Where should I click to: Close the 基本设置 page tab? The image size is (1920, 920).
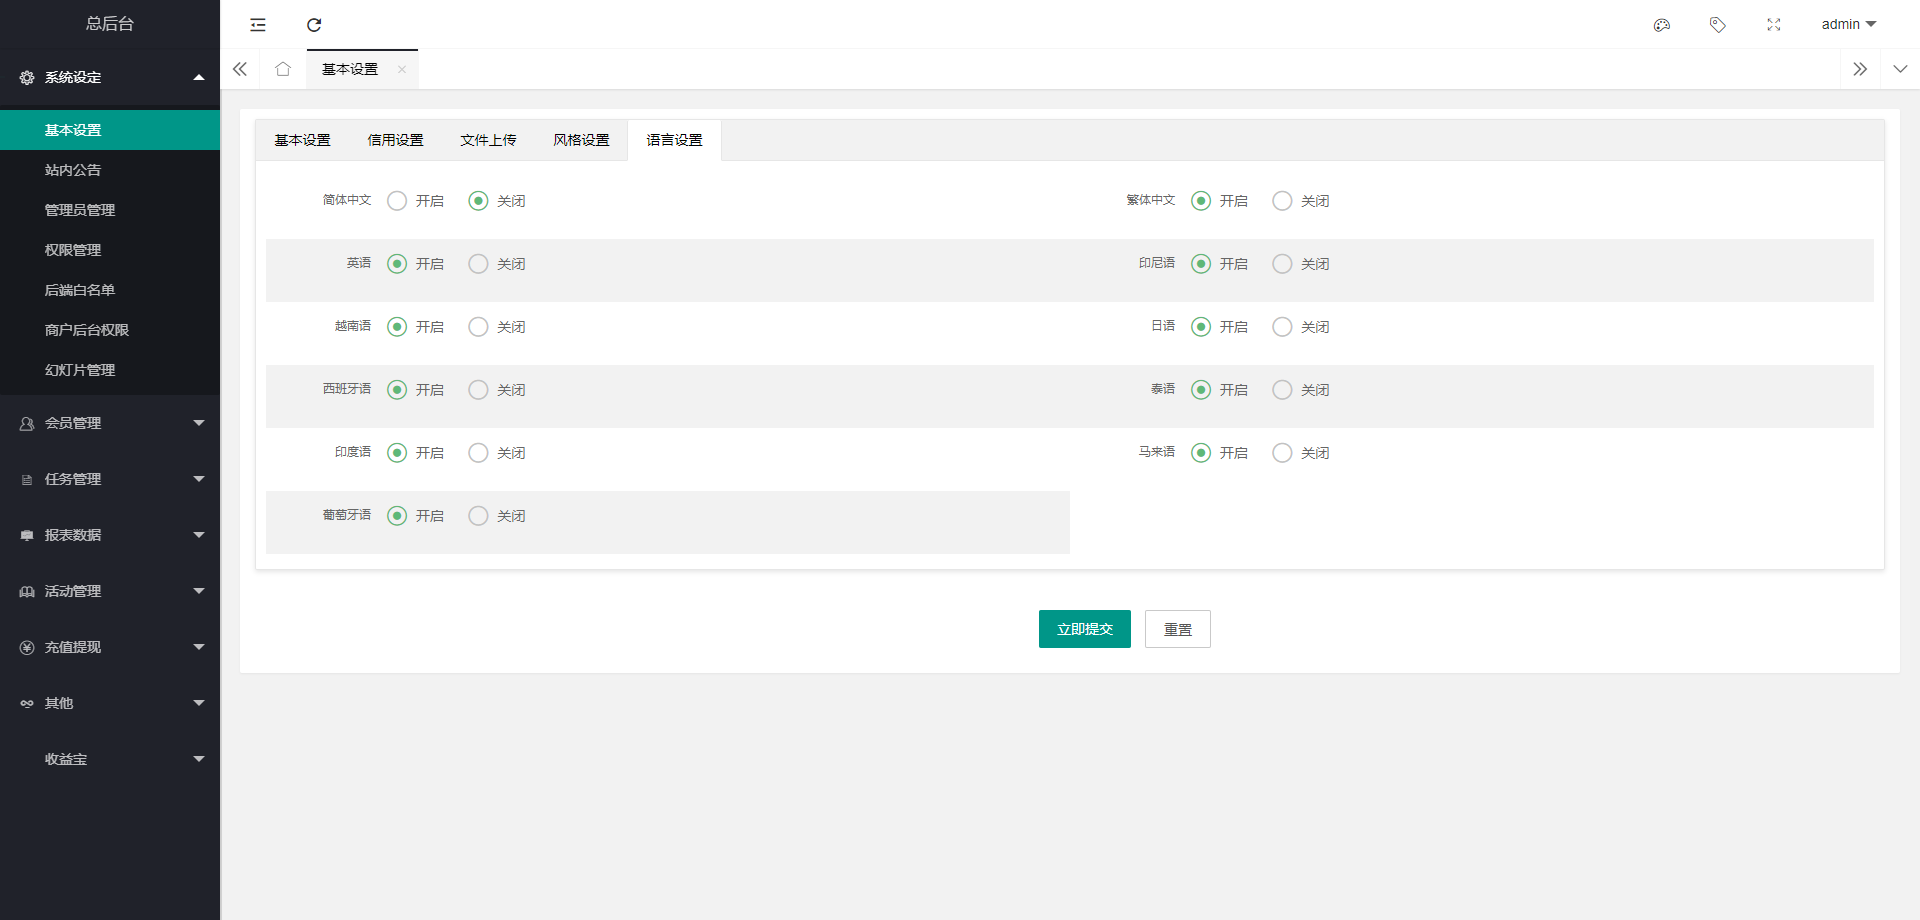[402, 70]
